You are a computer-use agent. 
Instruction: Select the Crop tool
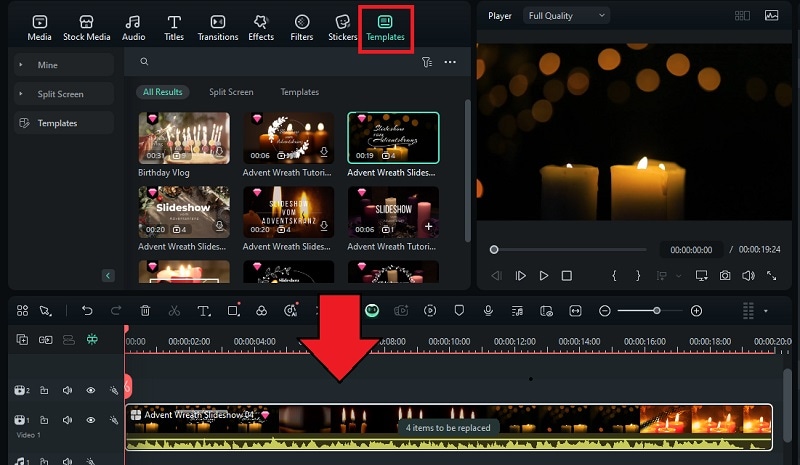coord(234,310)
